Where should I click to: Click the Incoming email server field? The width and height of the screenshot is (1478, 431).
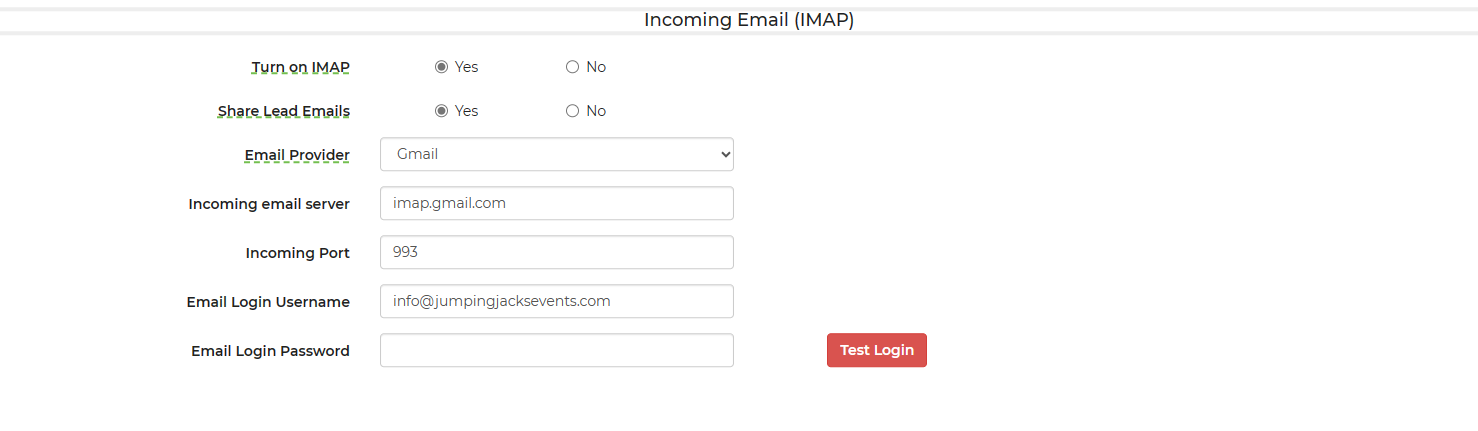tap(556, 203)
